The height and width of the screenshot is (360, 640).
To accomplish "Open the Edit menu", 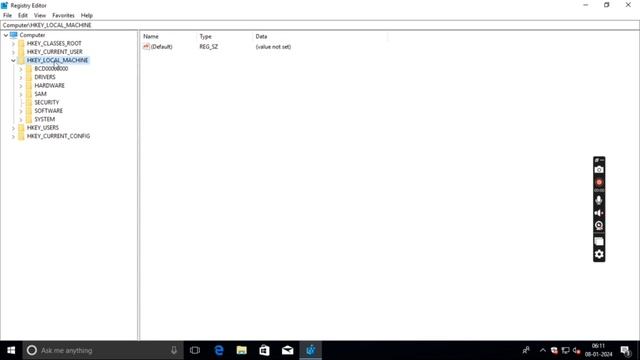I will click(23, 16).
